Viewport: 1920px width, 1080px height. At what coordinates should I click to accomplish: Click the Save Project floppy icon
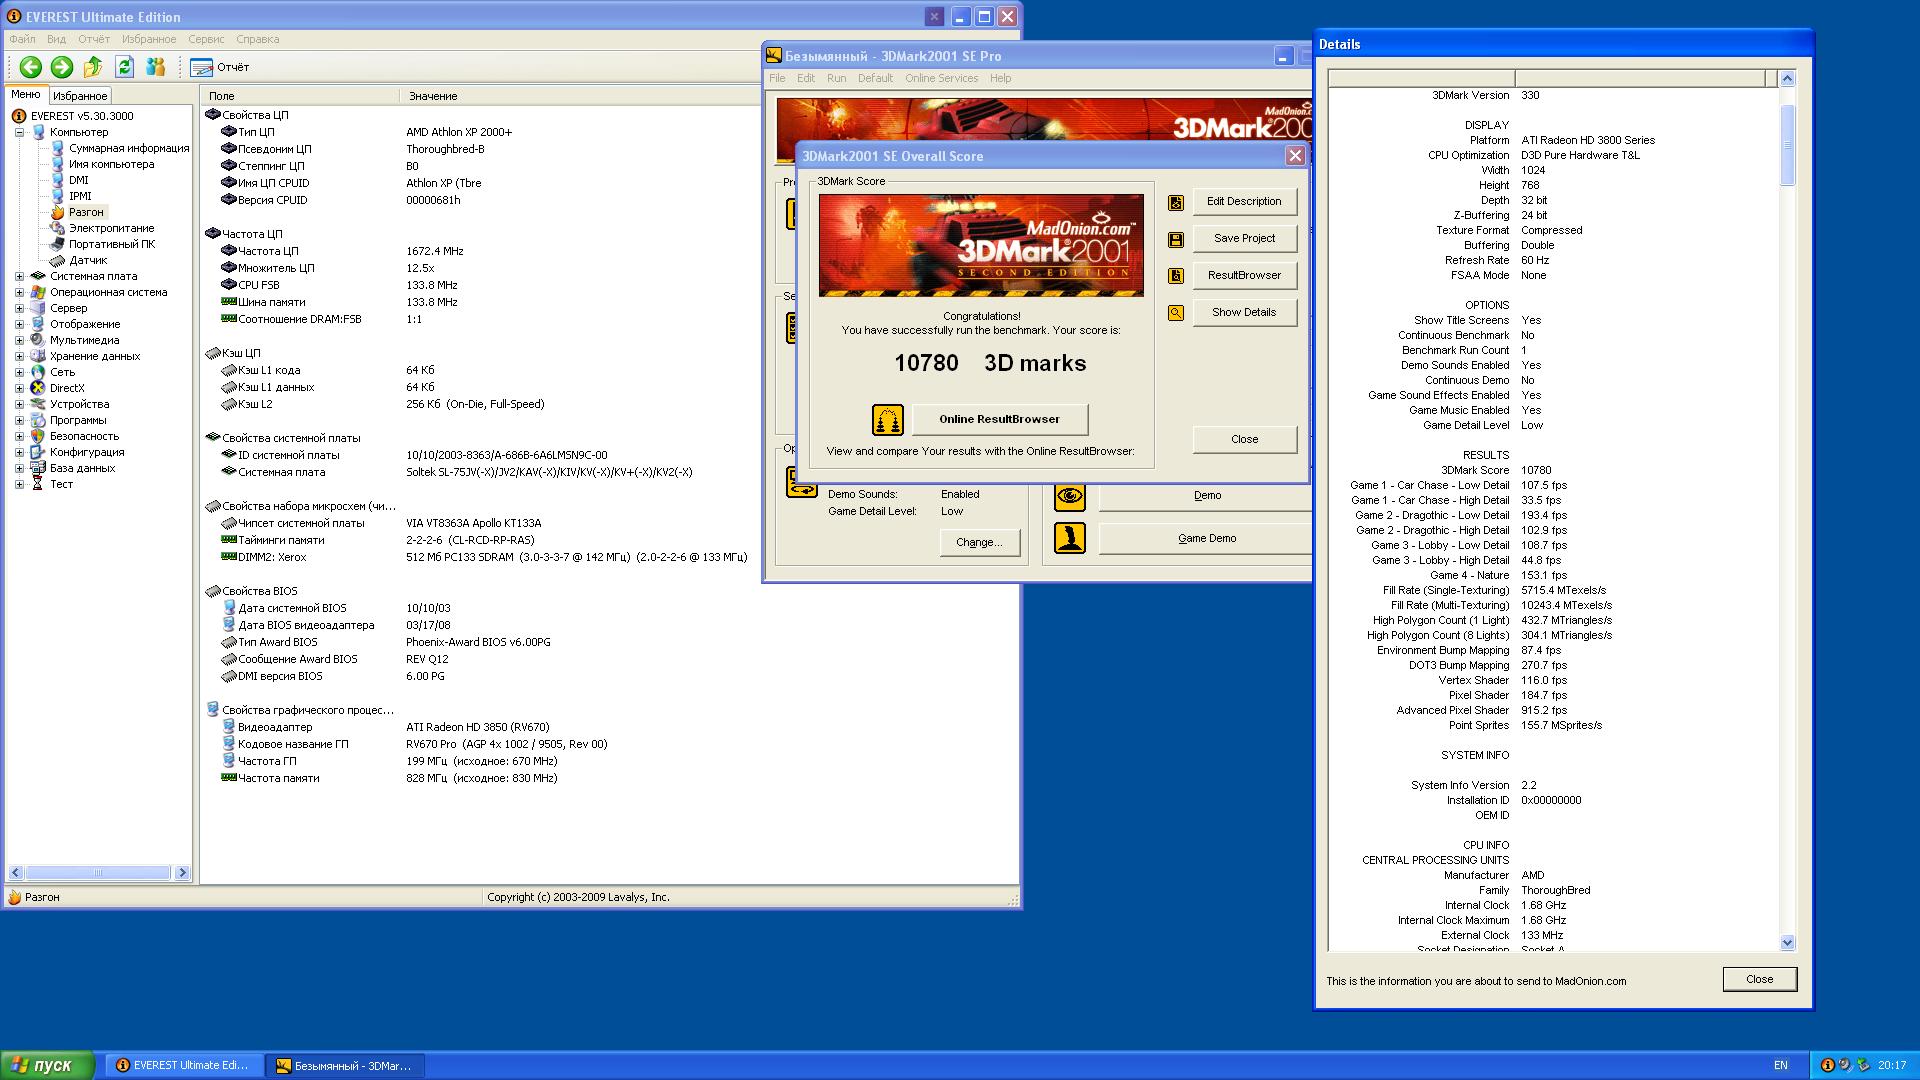tap(1176, 240)
